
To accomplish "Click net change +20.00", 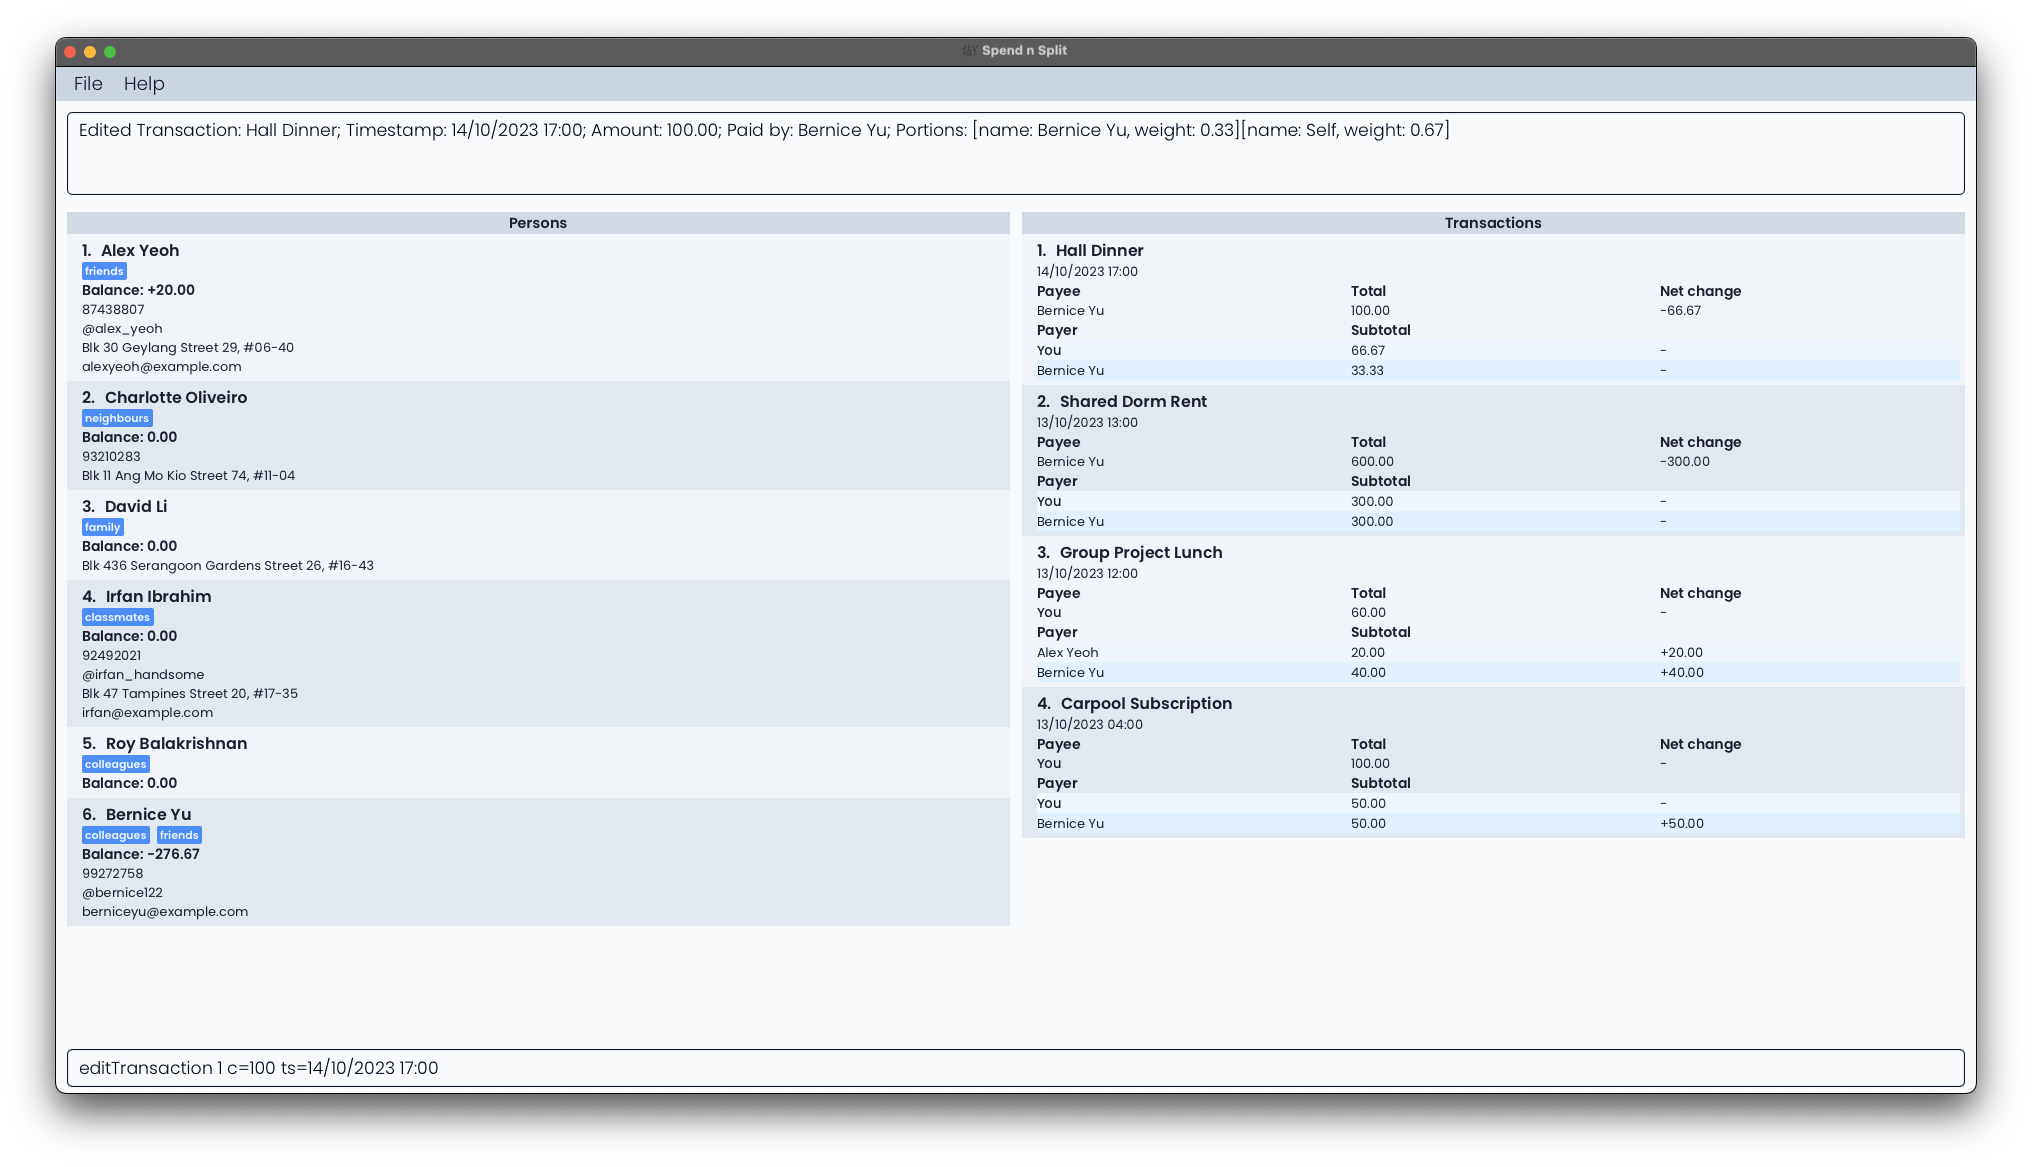I will pyautogui.click(x=1681, y=653).
